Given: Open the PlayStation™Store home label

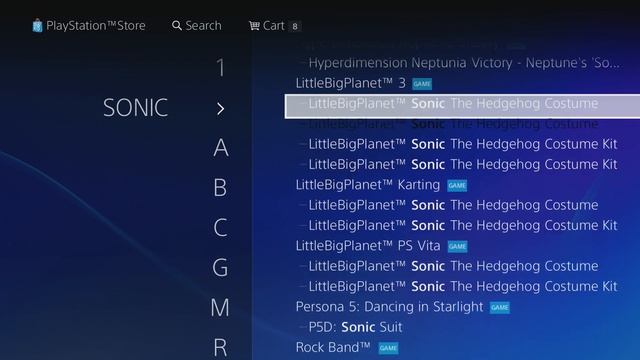Looking at the screenshot, I should click(x=96, y=26).
